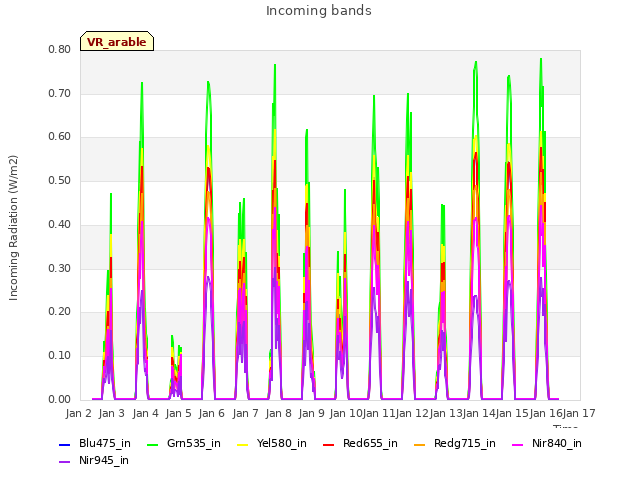Toggle the Red655_in legend label

(x=370, y=444)
